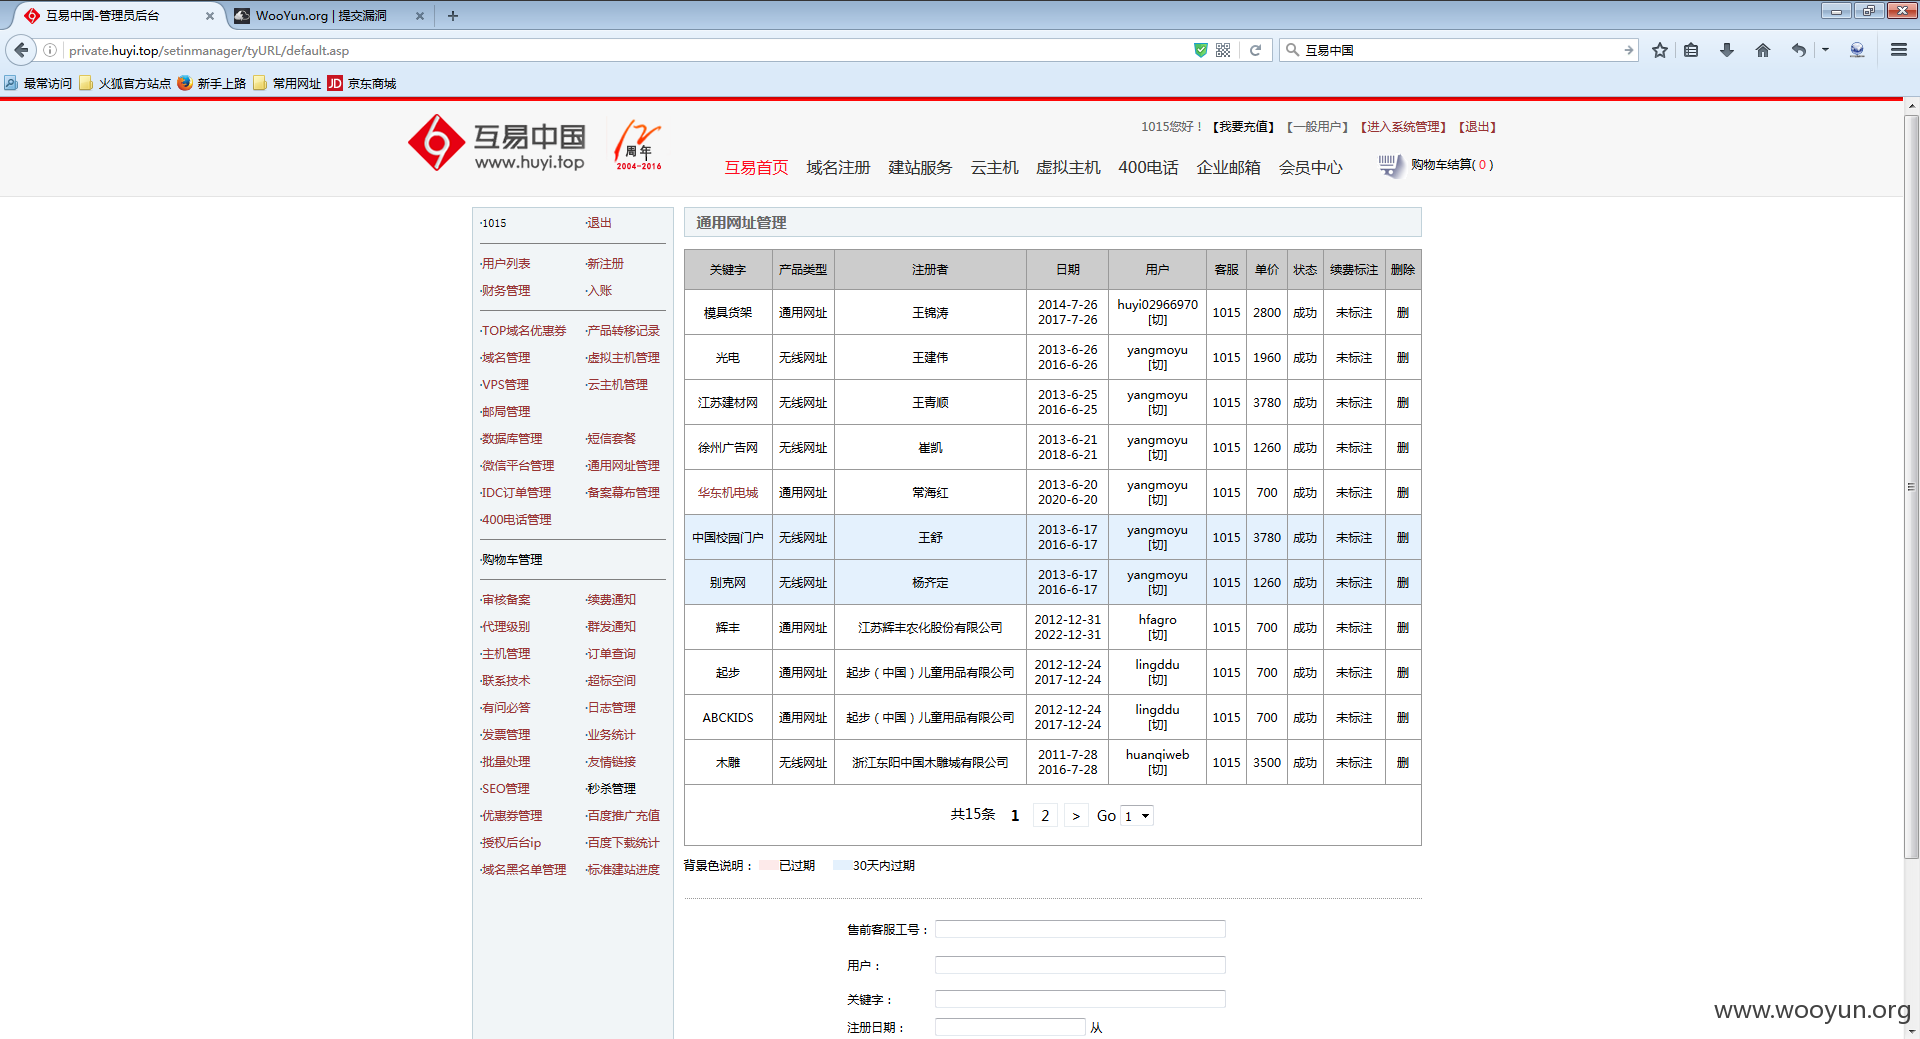Open the Go page number dropdown
1920x1039 pixels.
[1137, 816]
